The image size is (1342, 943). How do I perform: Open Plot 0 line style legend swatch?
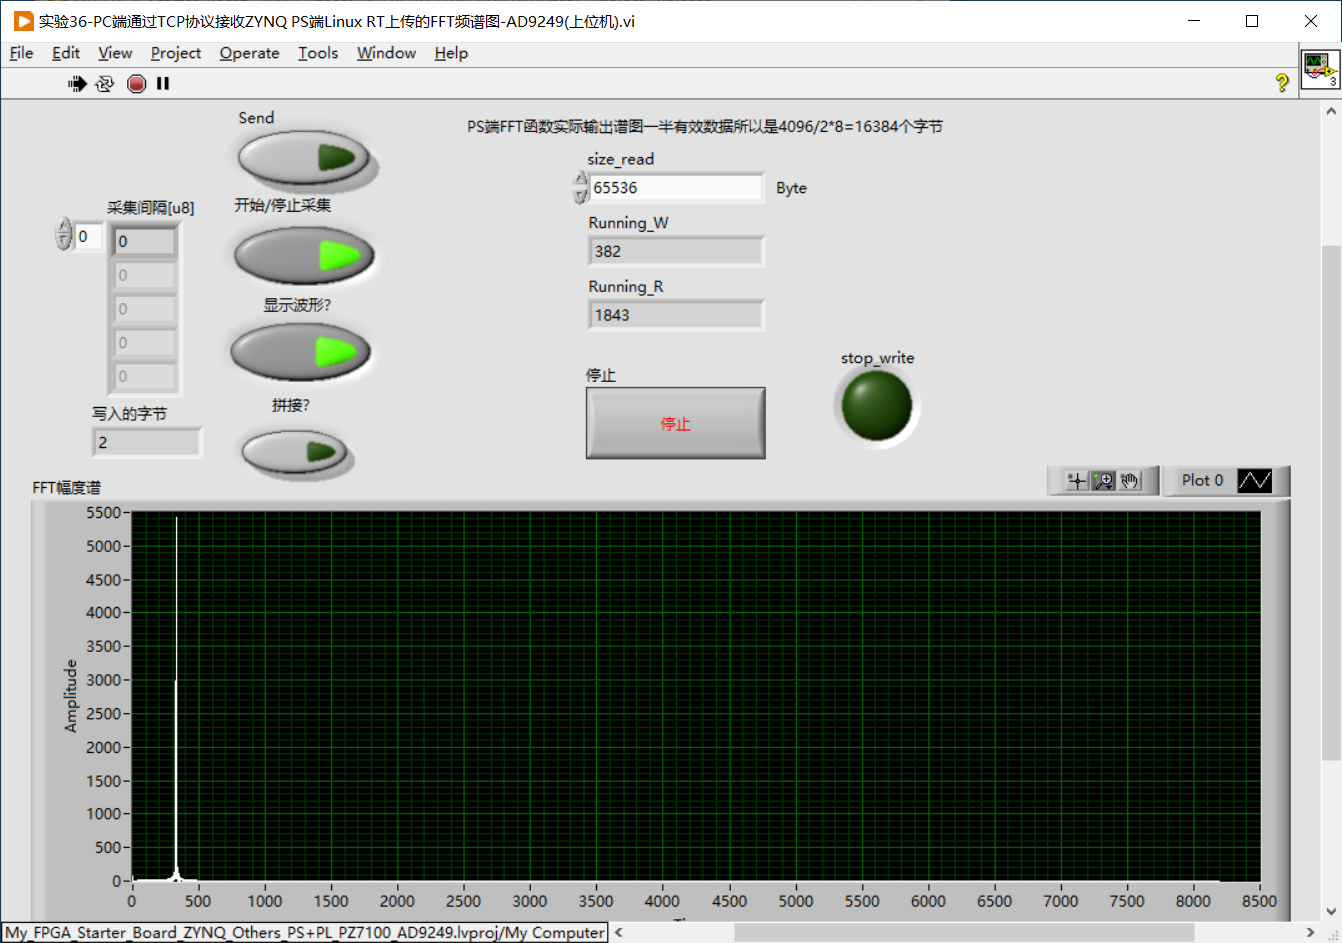[x=1255, y=481]
